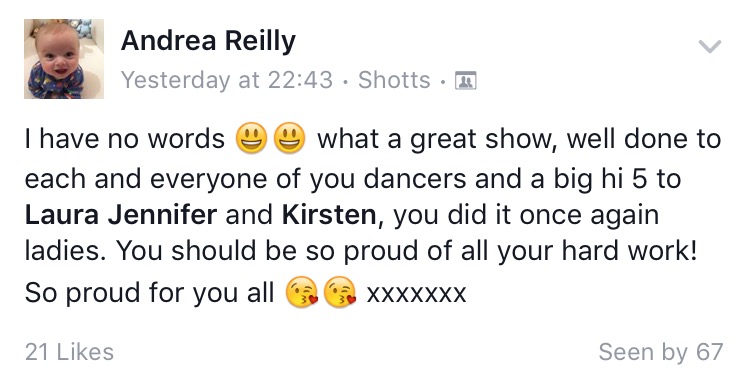This screenshot has height=389, width=750.
Task: Open Andrea Reilly's baby profile picture
Action: tap(64, 59)
